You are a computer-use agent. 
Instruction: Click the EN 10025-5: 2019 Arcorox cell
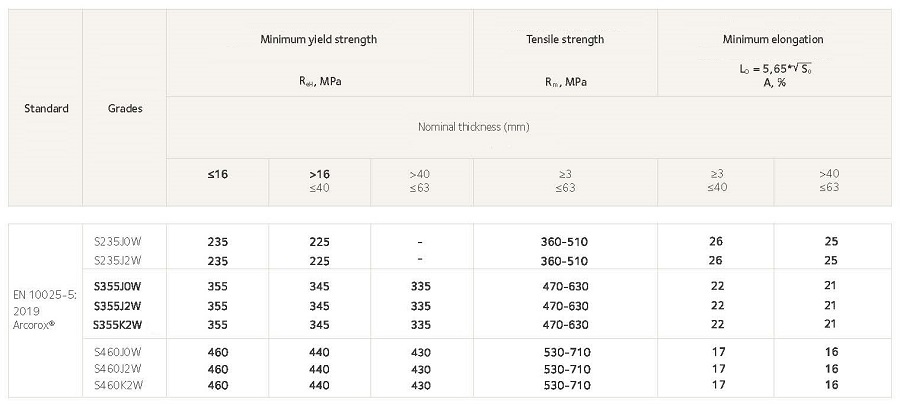(x=45, y=310)
